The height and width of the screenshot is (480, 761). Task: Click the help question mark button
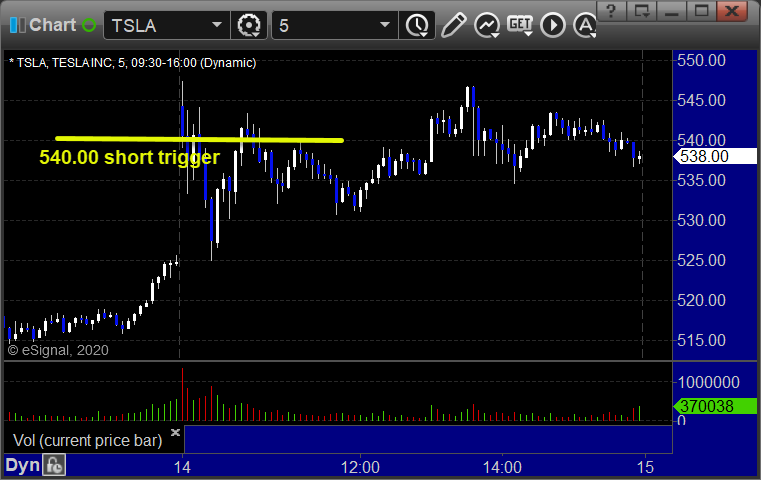[x=612, y=10]
